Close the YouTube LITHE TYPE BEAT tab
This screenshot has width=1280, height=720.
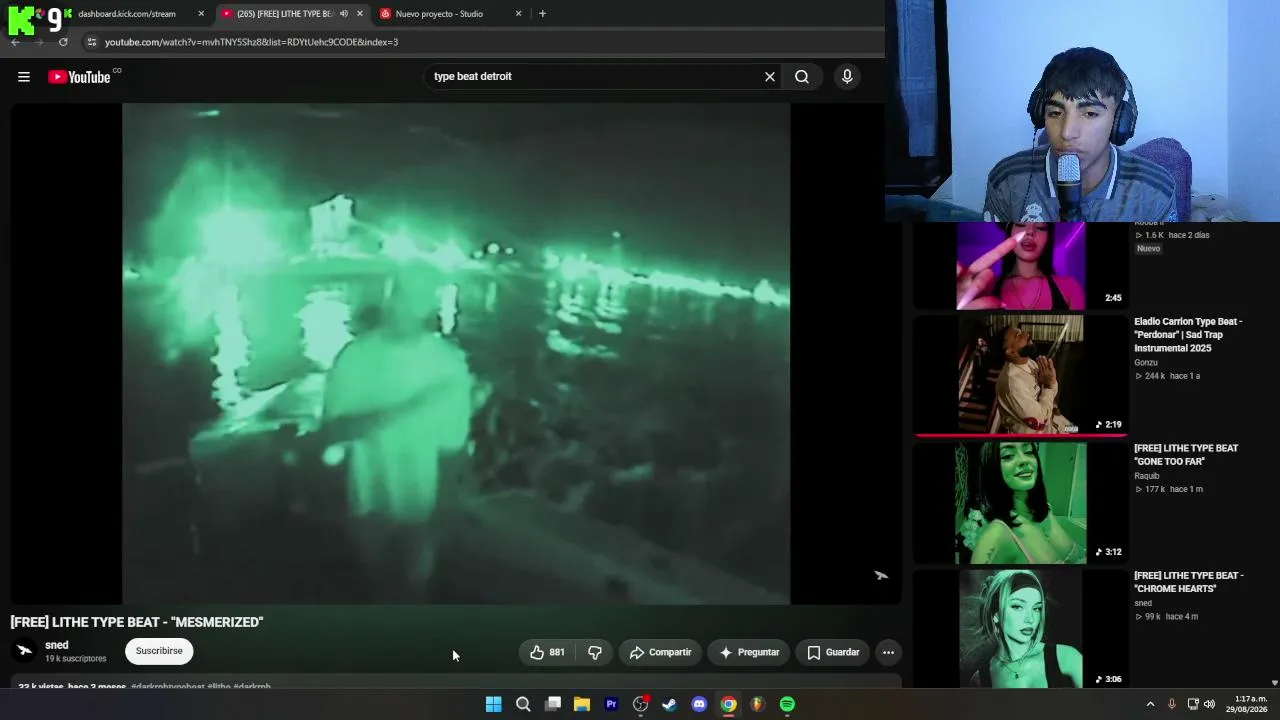pyautogui.click(x=360, y=14)
